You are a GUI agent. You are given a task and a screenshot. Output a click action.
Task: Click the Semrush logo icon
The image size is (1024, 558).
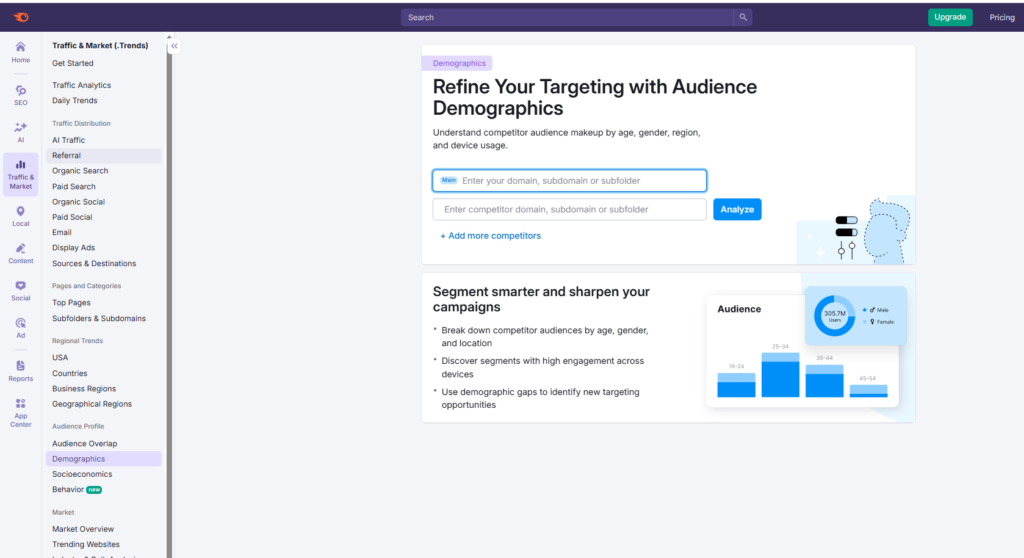tap(21, 17)
